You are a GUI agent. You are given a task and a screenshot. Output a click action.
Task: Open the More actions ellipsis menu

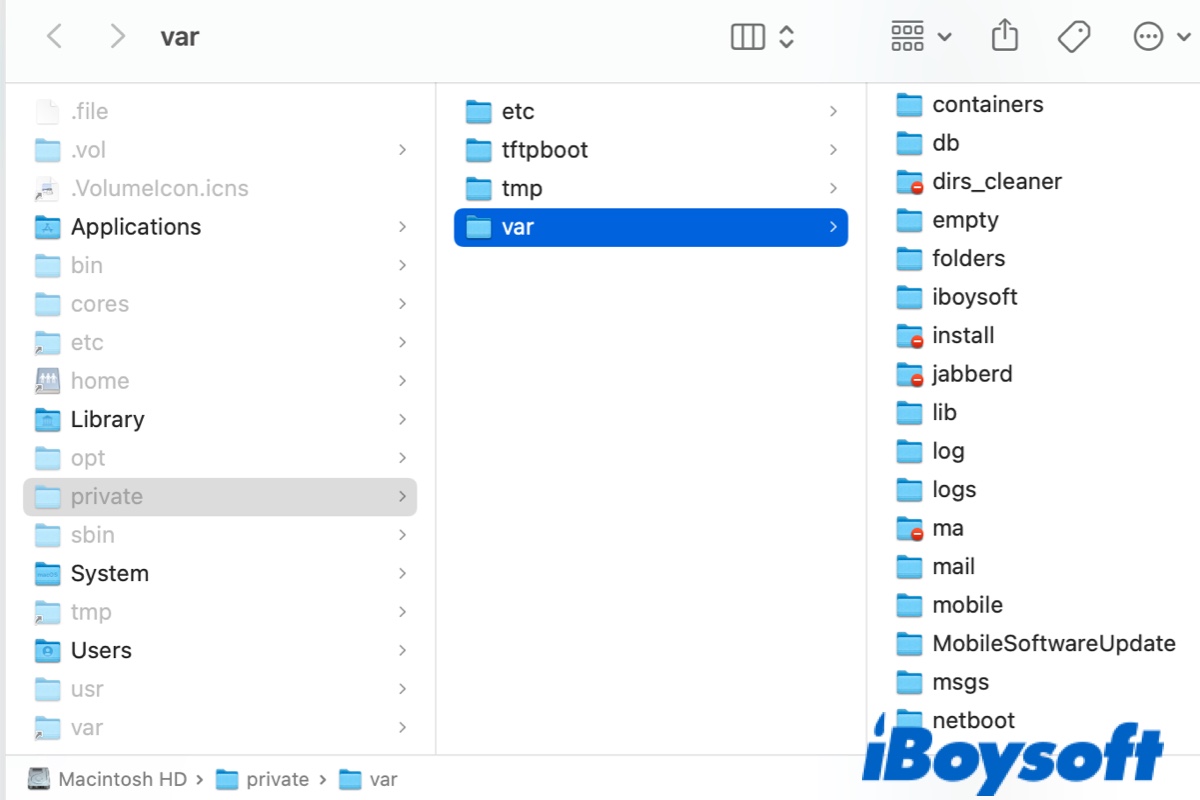click(x=1148, y=37)
